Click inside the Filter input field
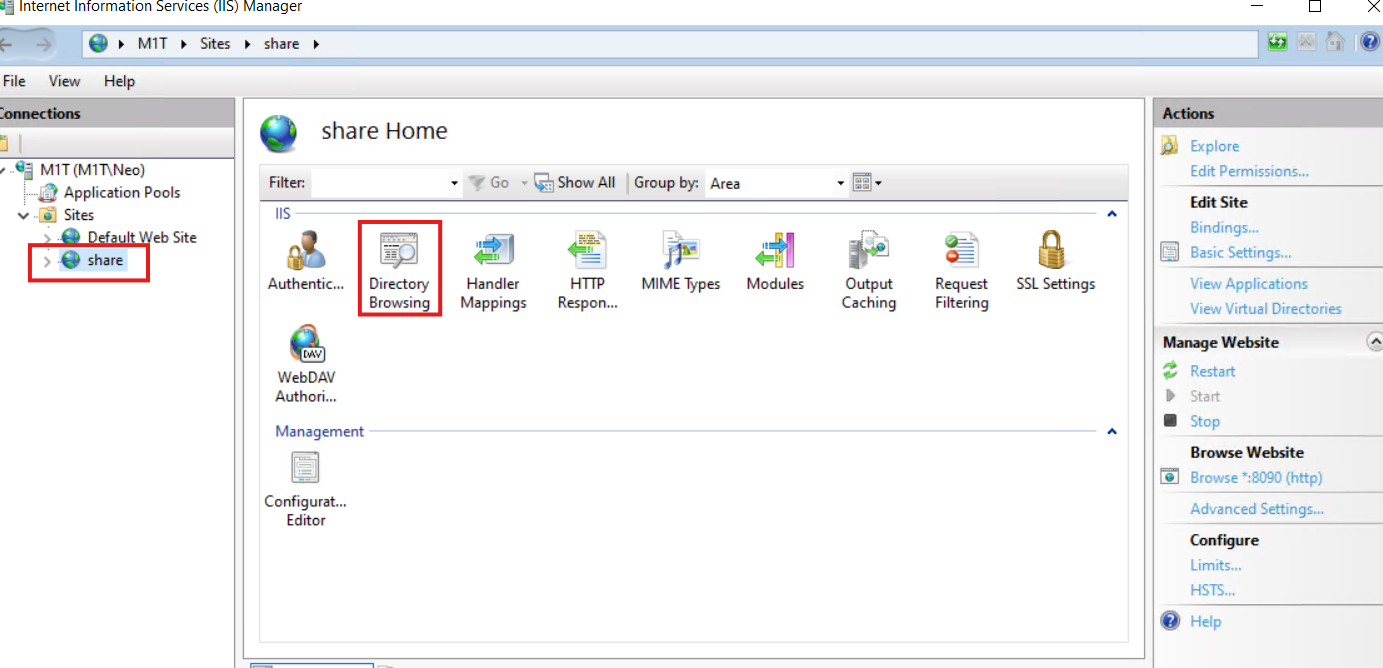 tap(378, 183)
